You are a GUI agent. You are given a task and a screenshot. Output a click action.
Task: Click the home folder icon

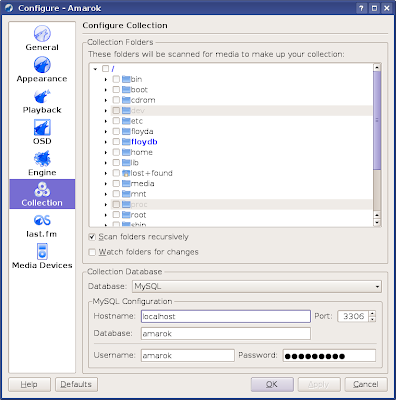click(126, 152)
